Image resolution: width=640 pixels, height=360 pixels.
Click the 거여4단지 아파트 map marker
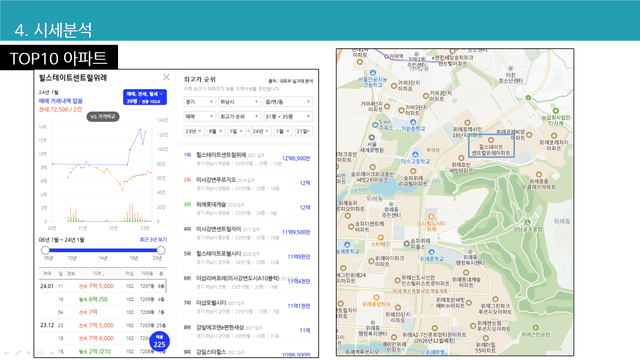click(x=387, y=107)
